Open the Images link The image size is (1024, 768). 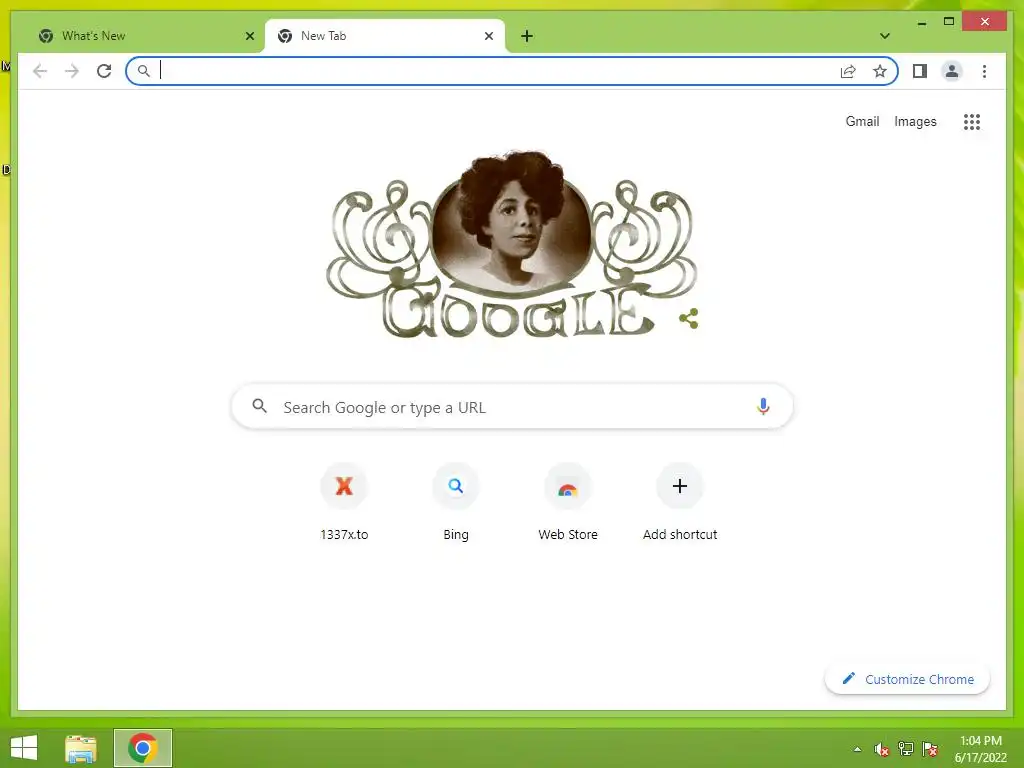(x=915, y=121)
